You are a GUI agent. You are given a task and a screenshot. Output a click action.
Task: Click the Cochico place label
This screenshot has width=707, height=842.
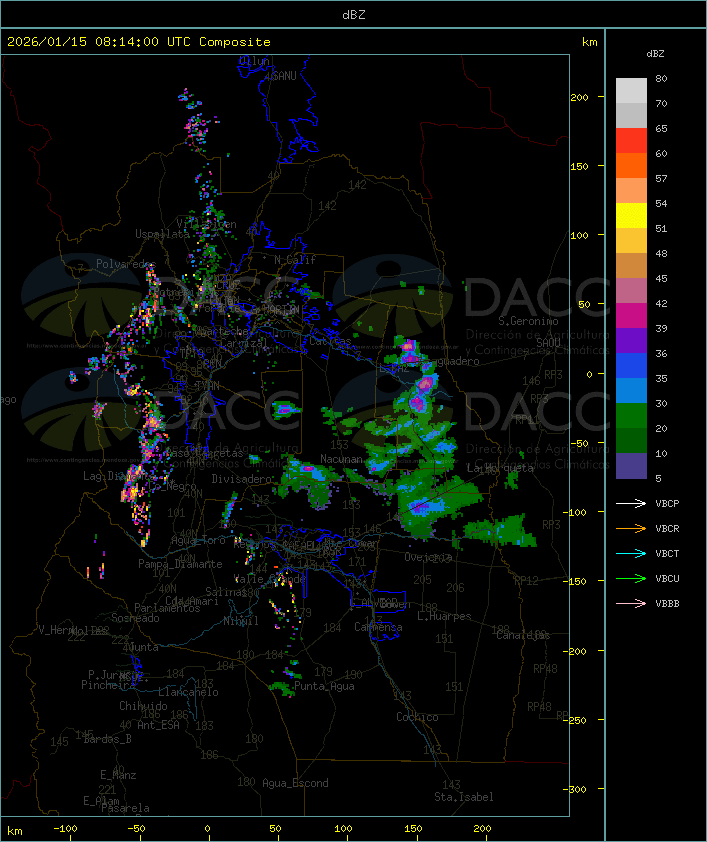pyautogui.click(x=417, y=717)
